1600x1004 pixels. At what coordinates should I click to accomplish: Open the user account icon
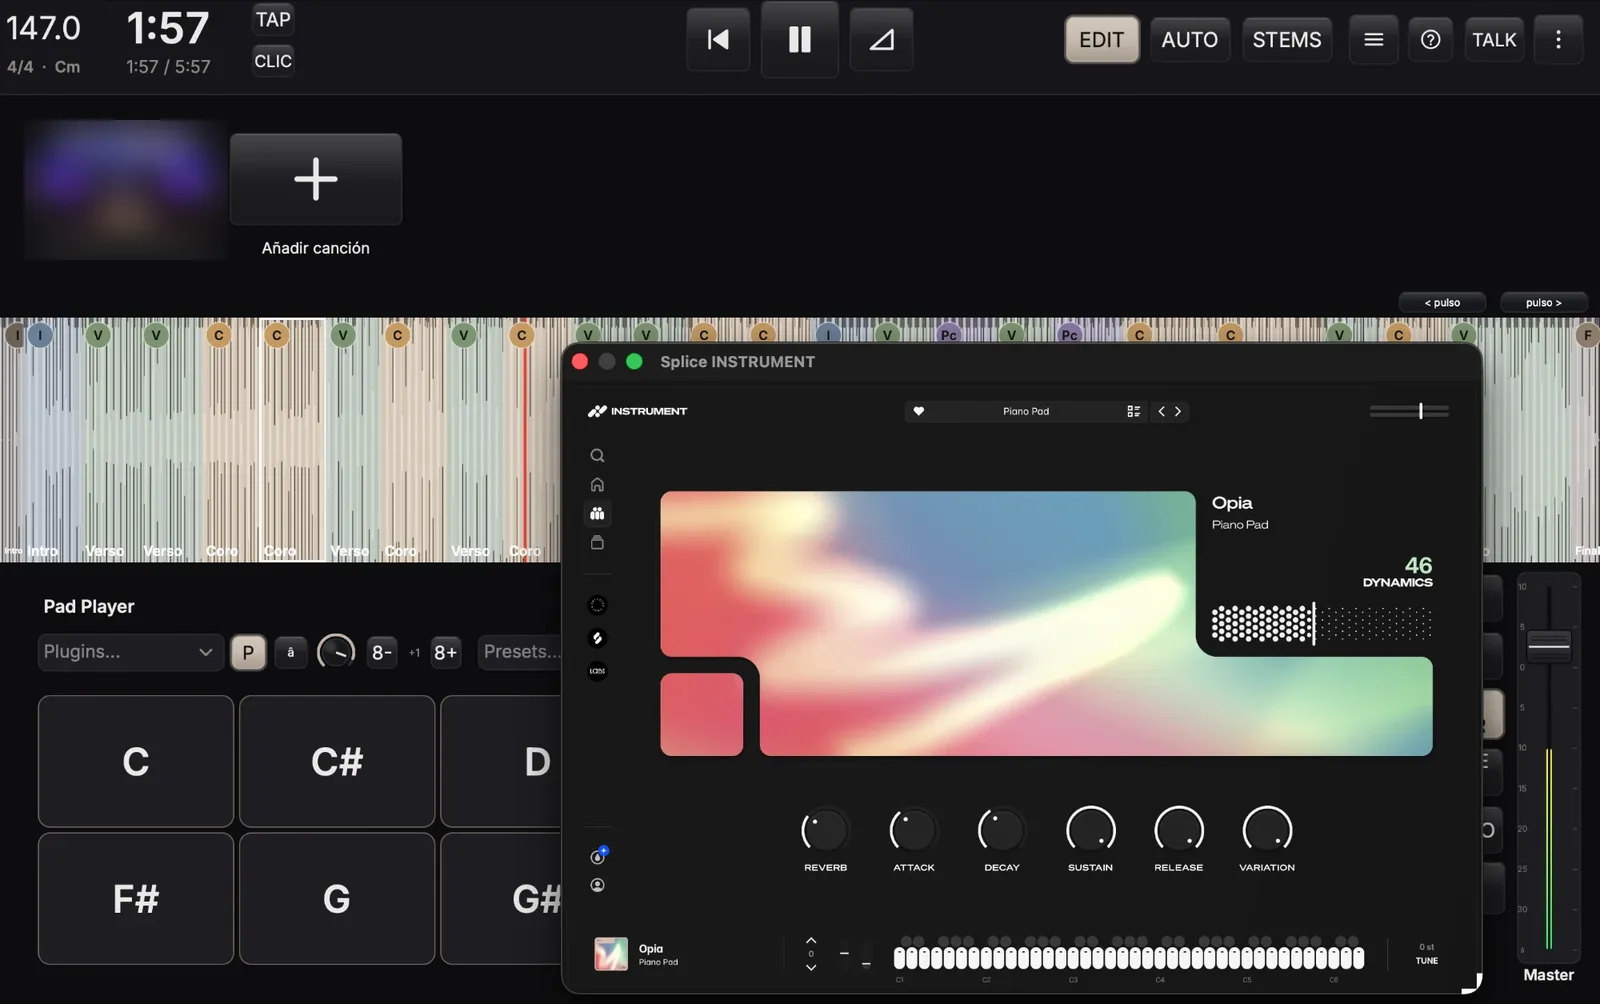click(597, 885)
